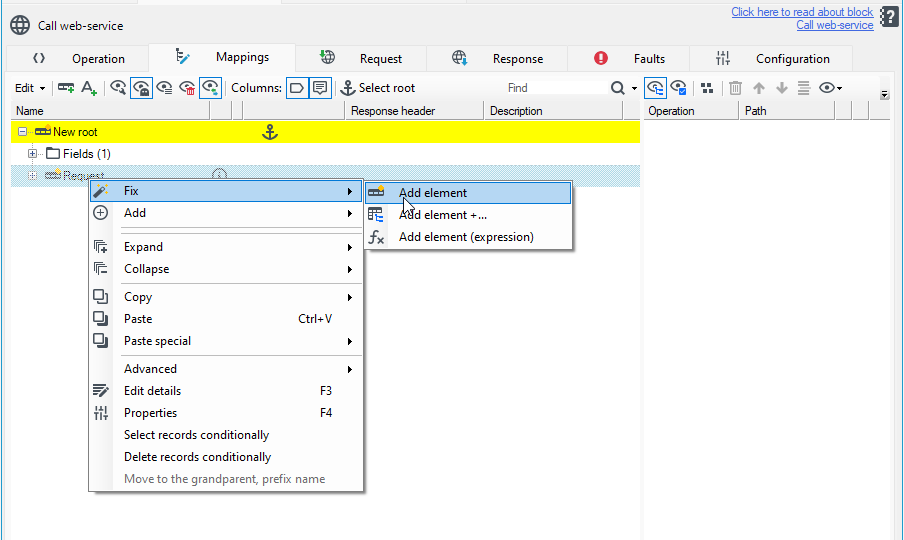Choose Add element +... submenu entry
This screenshot has height=540, width=904.
click(468, 215)
